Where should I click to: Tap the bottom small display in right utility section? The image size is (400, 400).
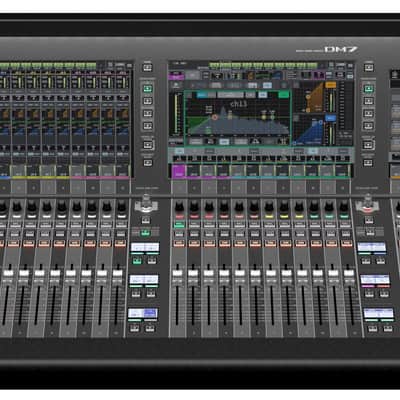point(379,313)
